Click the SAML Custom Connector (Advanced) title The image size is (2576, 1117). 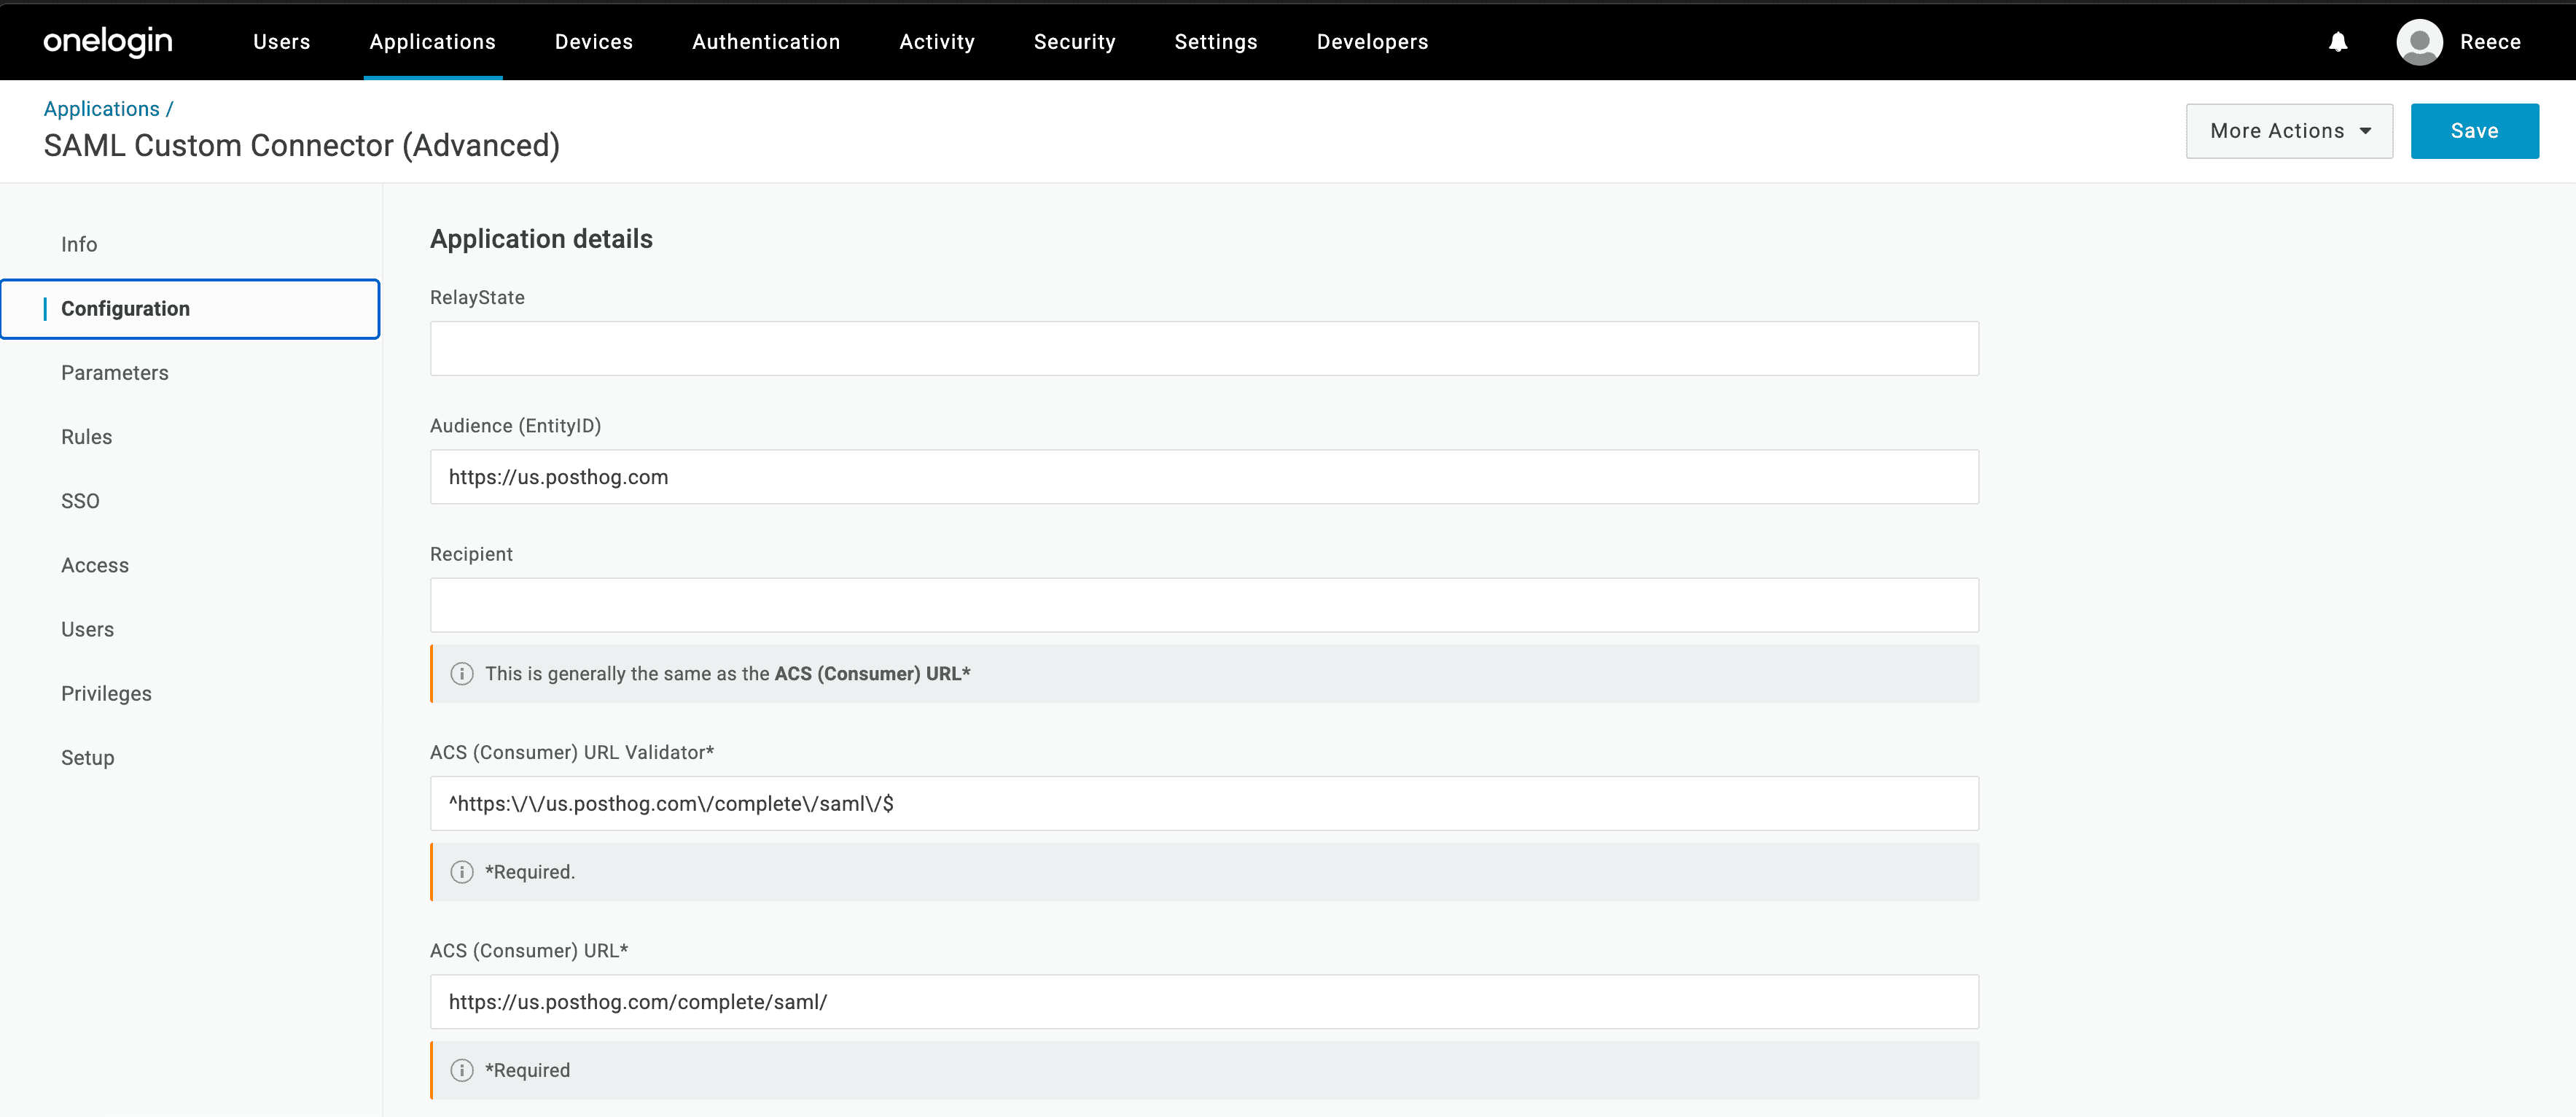(x=301, y=146)
